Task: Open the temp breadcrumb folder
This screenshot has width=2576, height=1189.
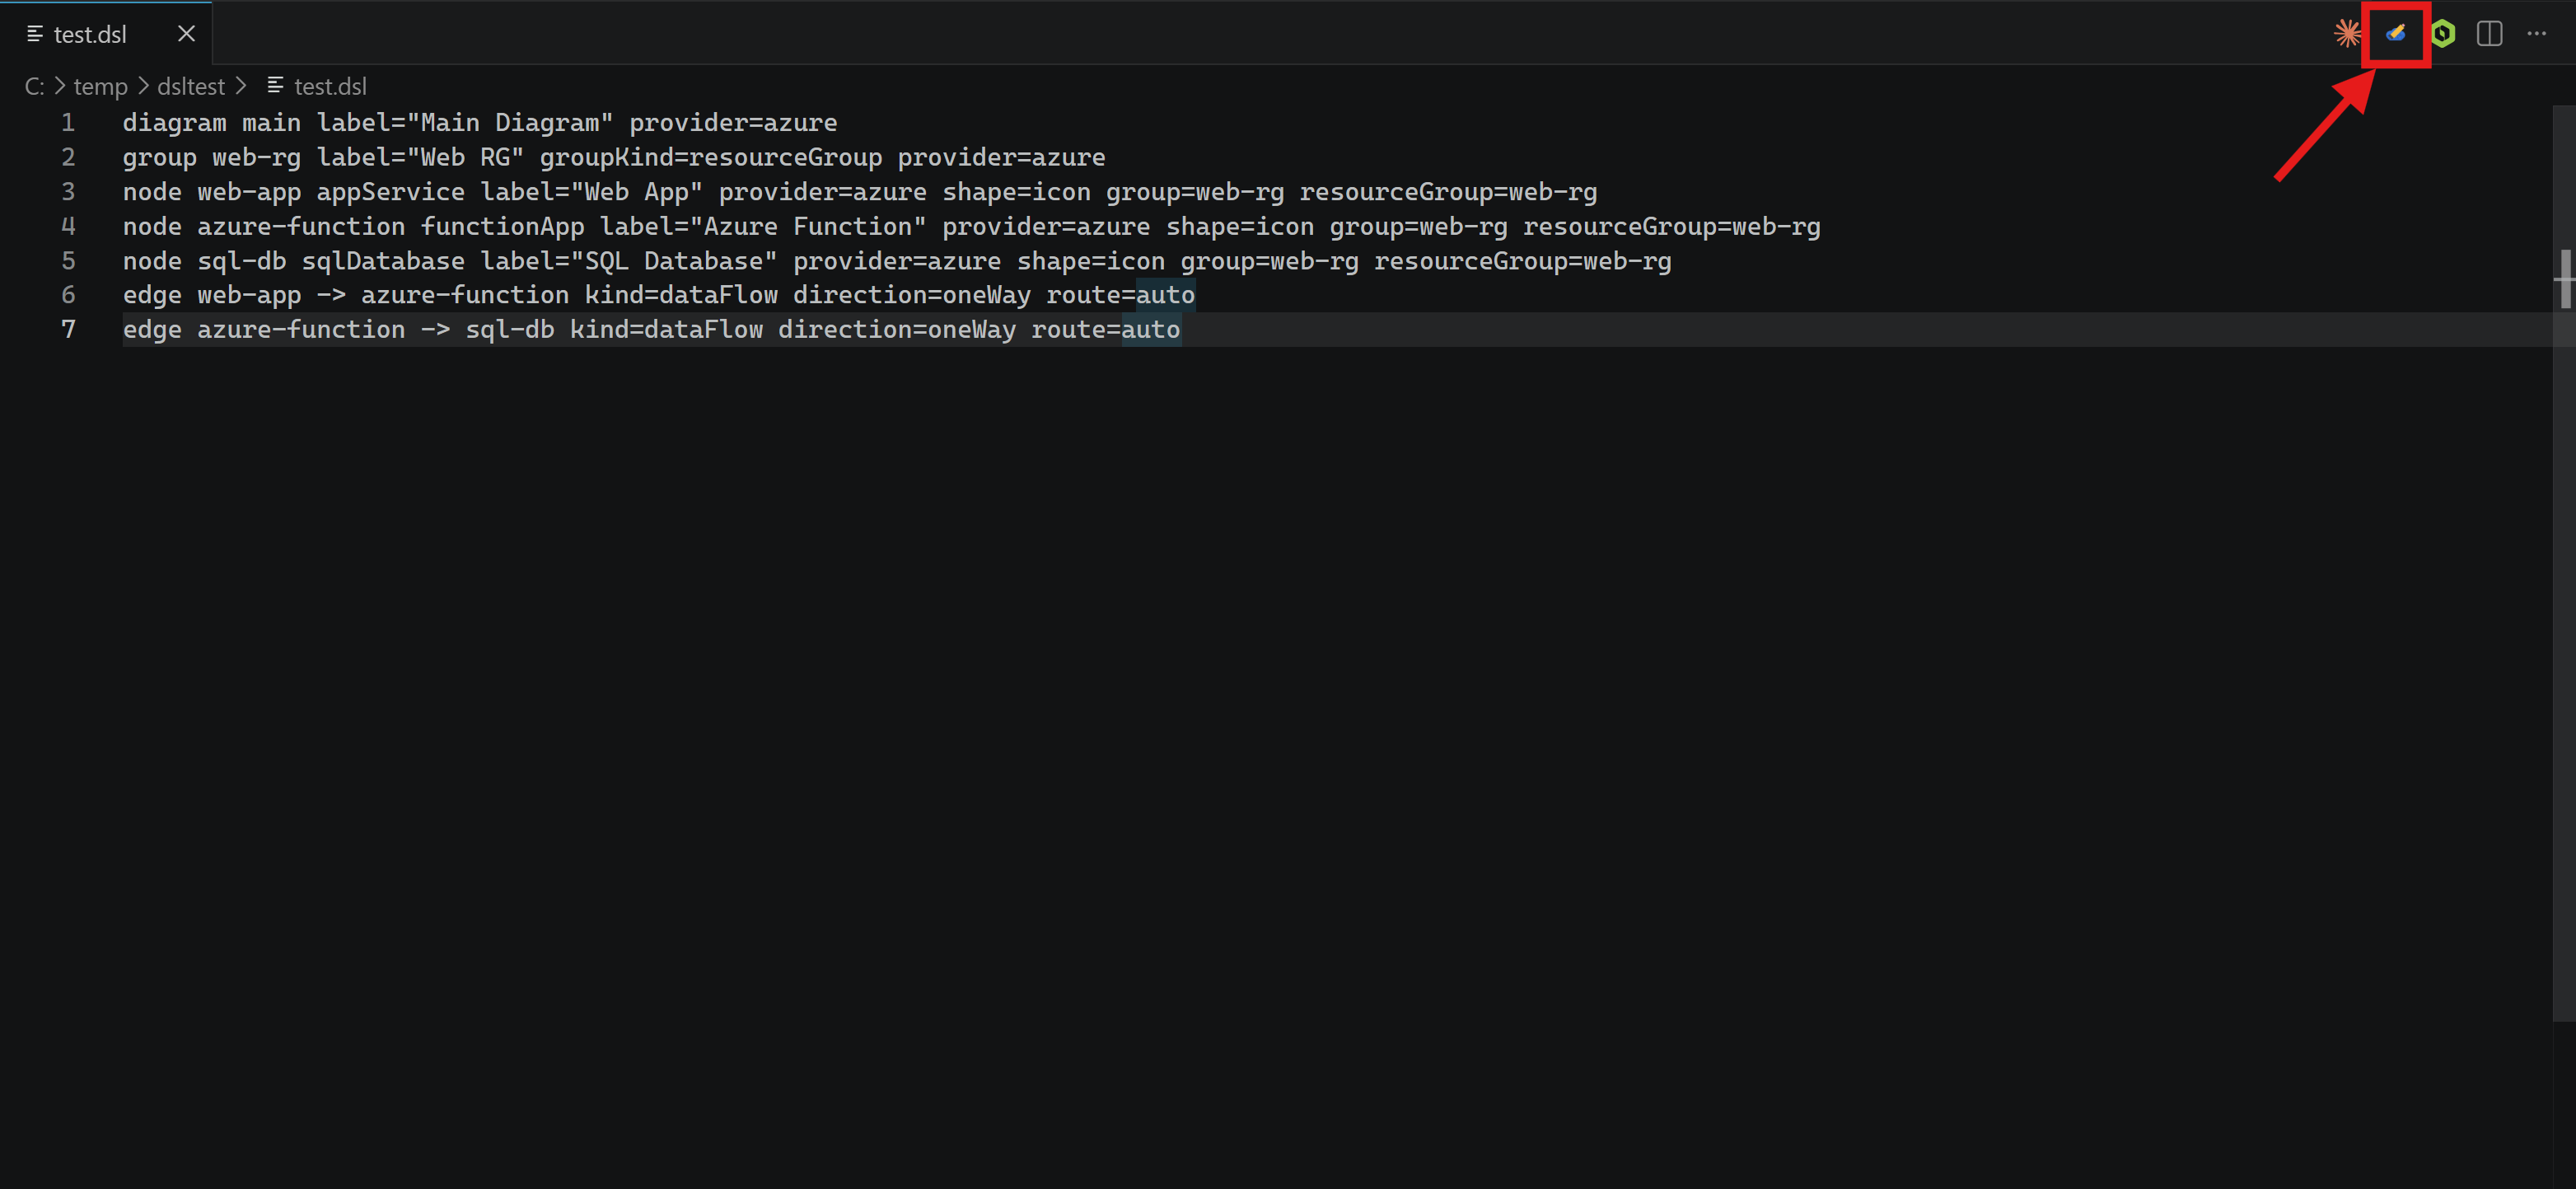Action: click(101, 87)
